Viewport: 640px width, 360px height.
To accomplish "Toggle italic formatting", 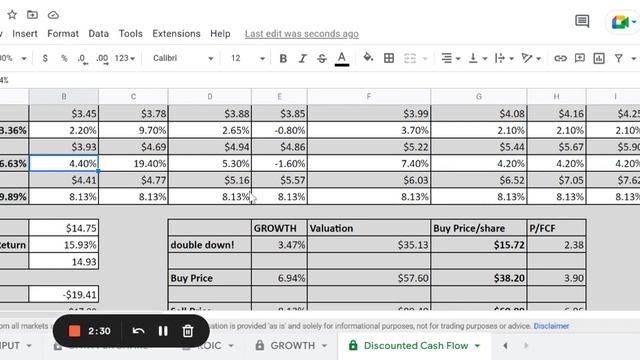I will coord(302,58).
